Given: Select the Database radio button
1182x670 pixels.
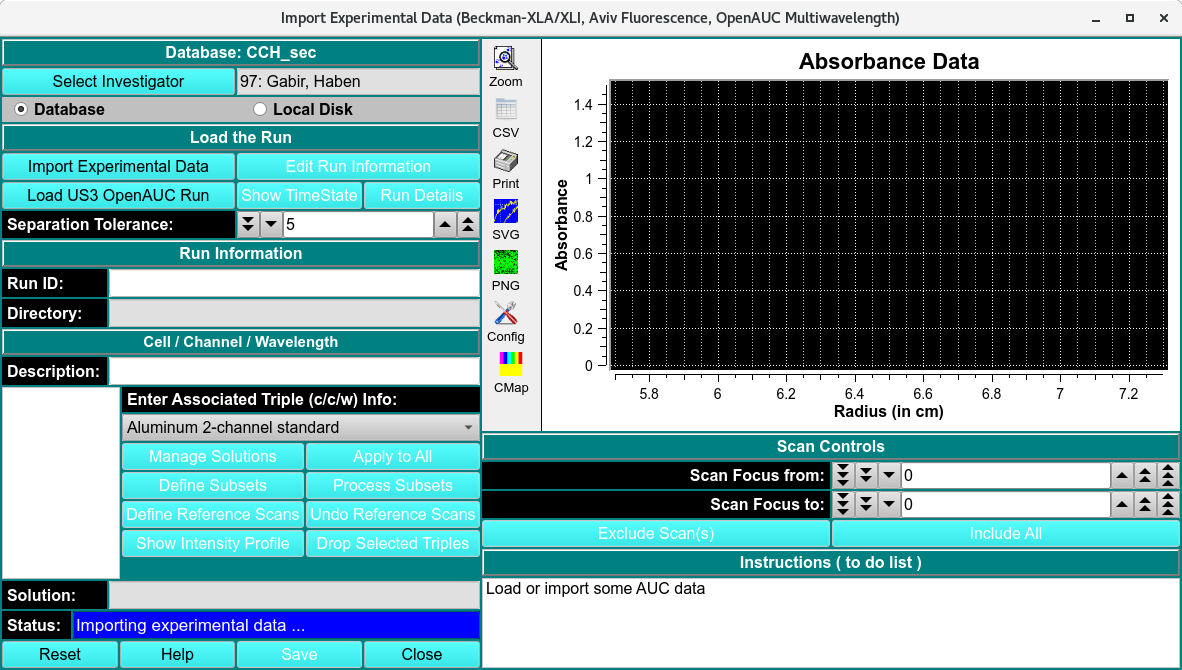Looking at the screenshot, I should (x=21, y=109).
